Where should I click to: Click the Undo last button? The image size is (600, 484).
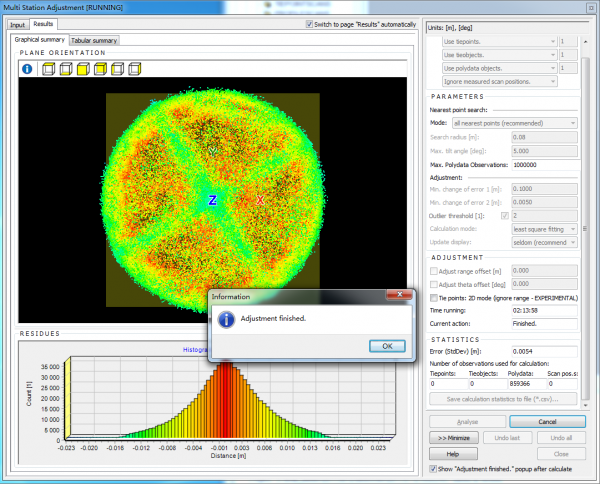[x=507, y=438]
